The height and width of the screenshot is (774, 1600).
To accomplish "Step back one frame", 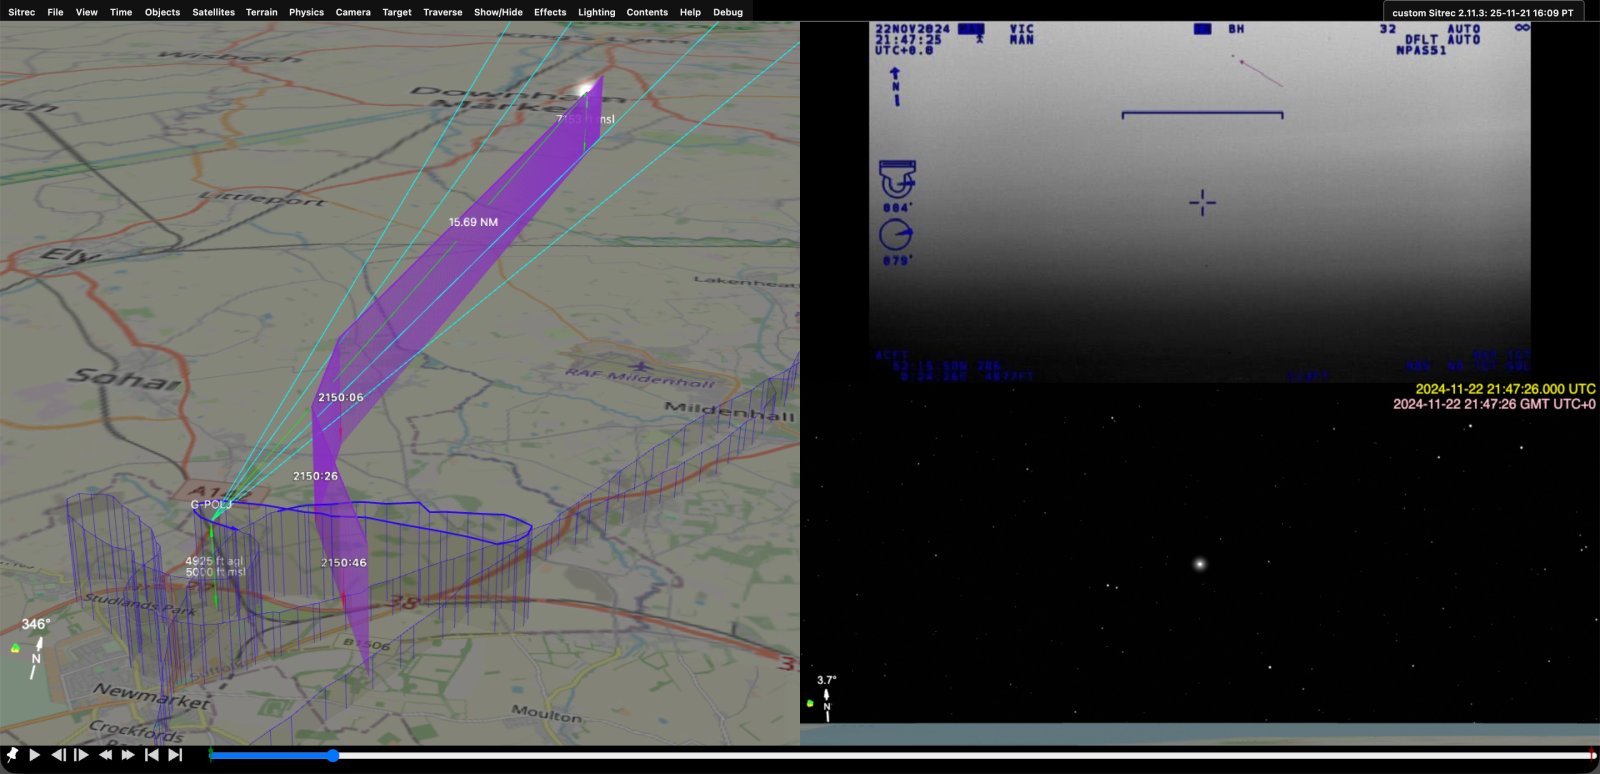I will point(59,755).
